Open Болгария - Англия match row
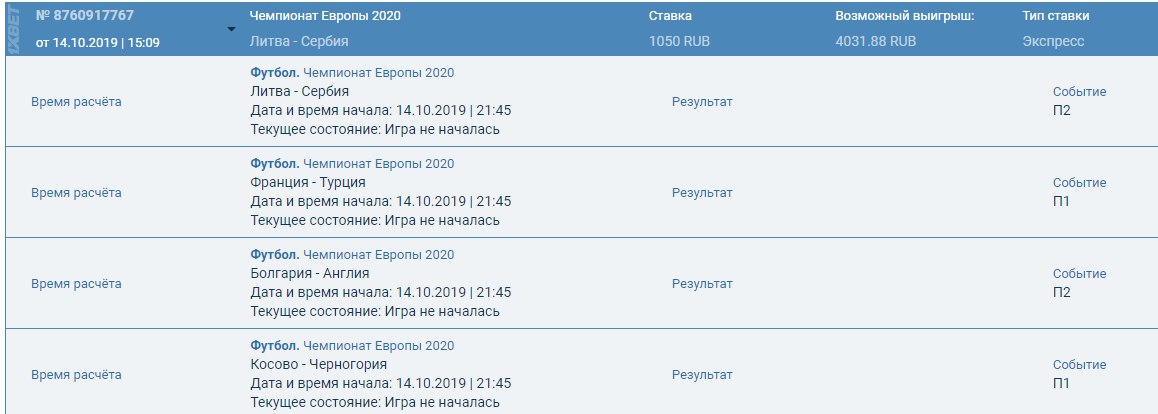The width and height of the screenshot is (1158, 414). tap(310, 273)
